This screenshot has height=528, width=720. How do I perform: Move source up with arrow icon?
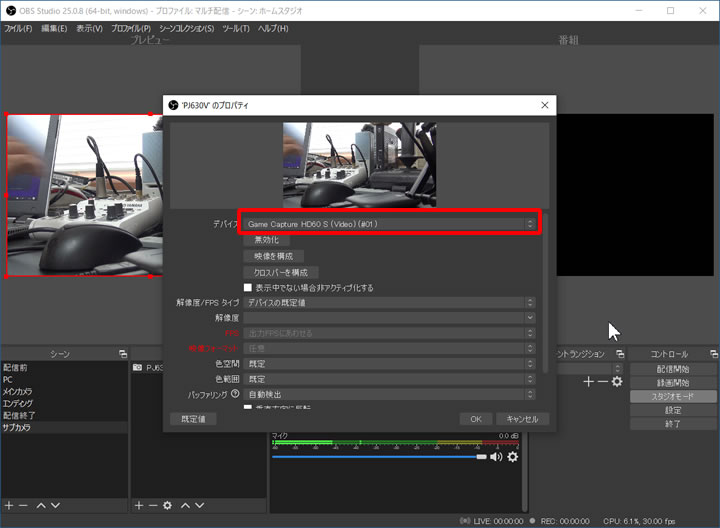click(186, 506)
